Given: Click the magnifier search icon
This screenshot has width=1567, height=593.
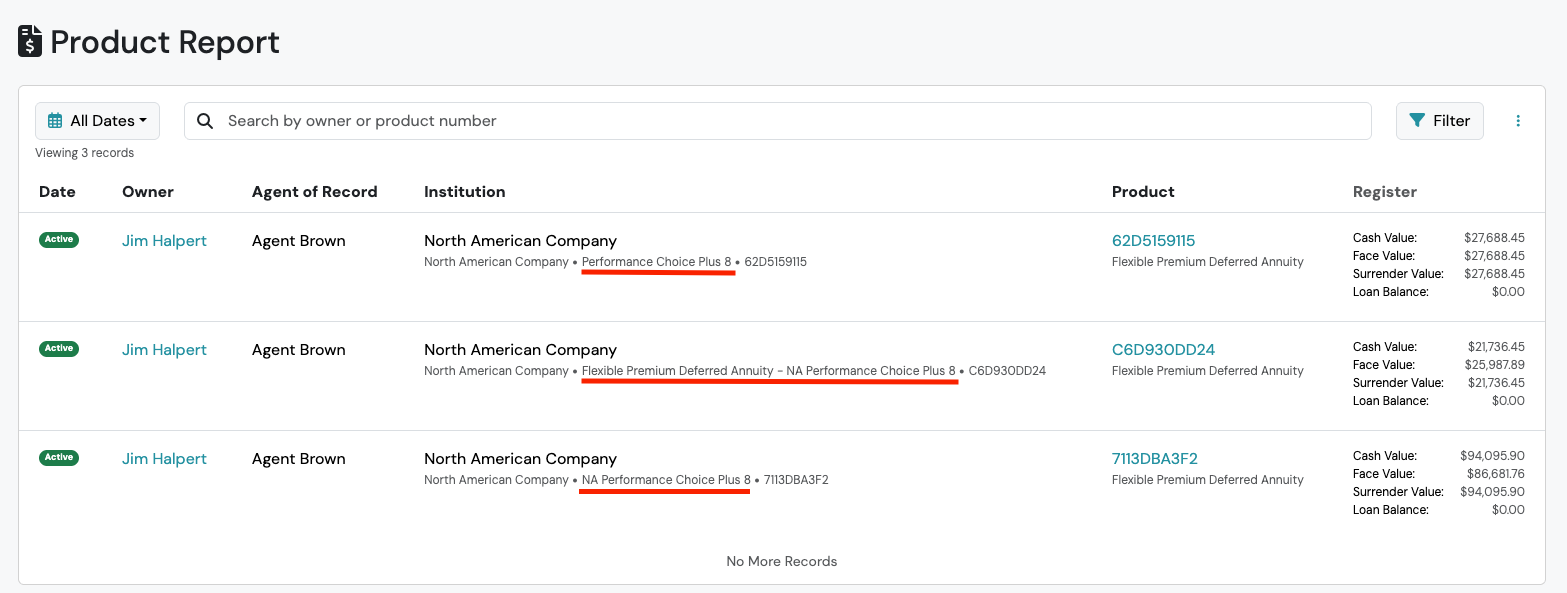Looking at the screenshot, I should coord(205,121).
